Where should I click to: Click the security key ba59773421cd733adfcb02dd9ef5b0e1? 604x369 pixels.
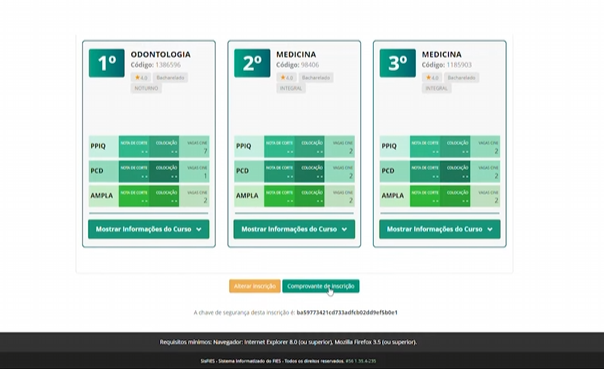347,312
